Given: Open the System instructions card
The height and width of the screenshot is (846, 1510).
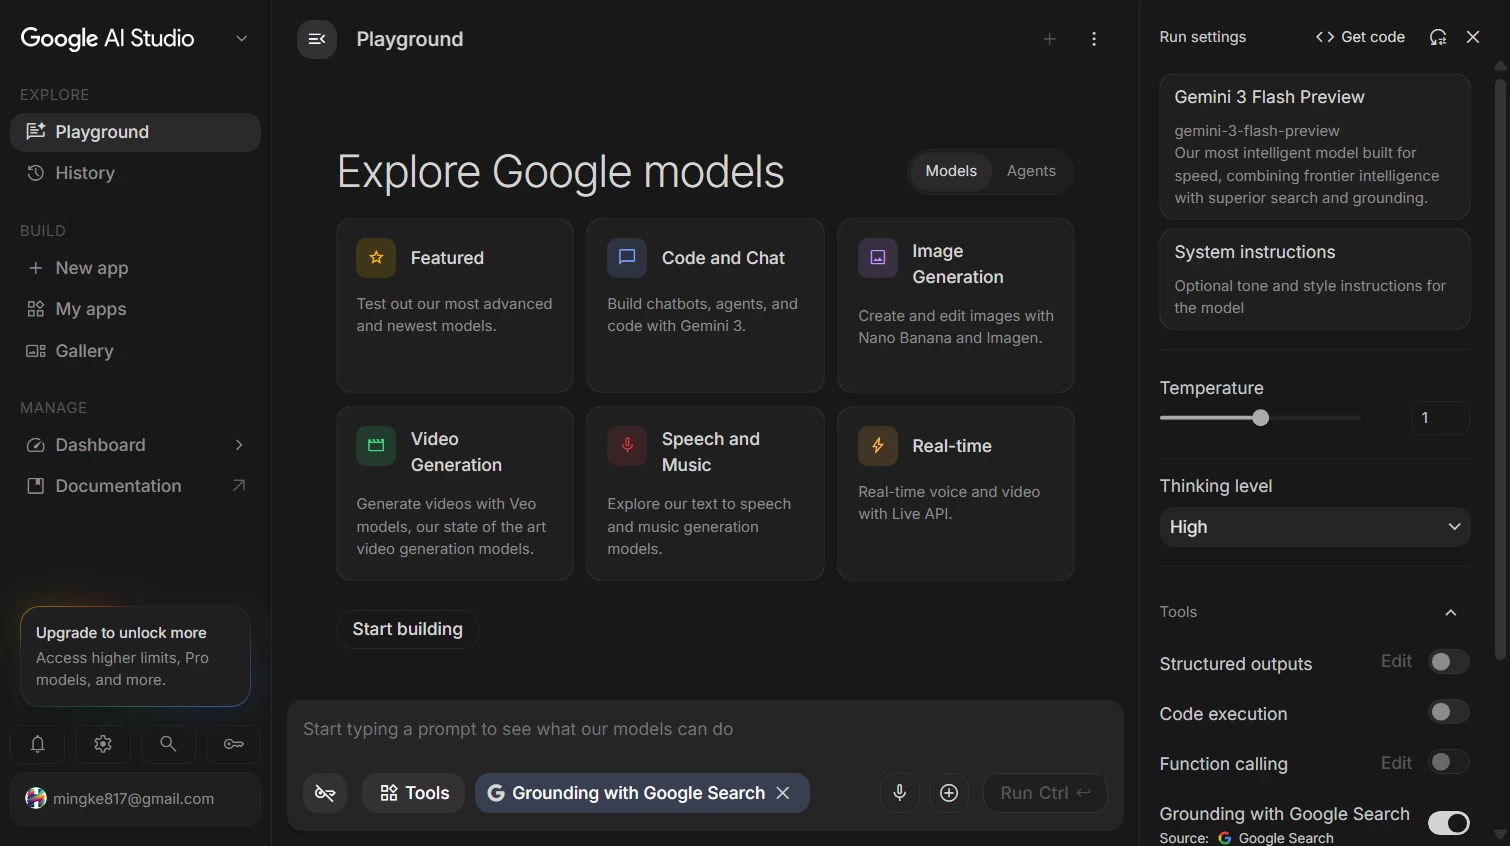Looking at the screenshot, I should 1315,279.
